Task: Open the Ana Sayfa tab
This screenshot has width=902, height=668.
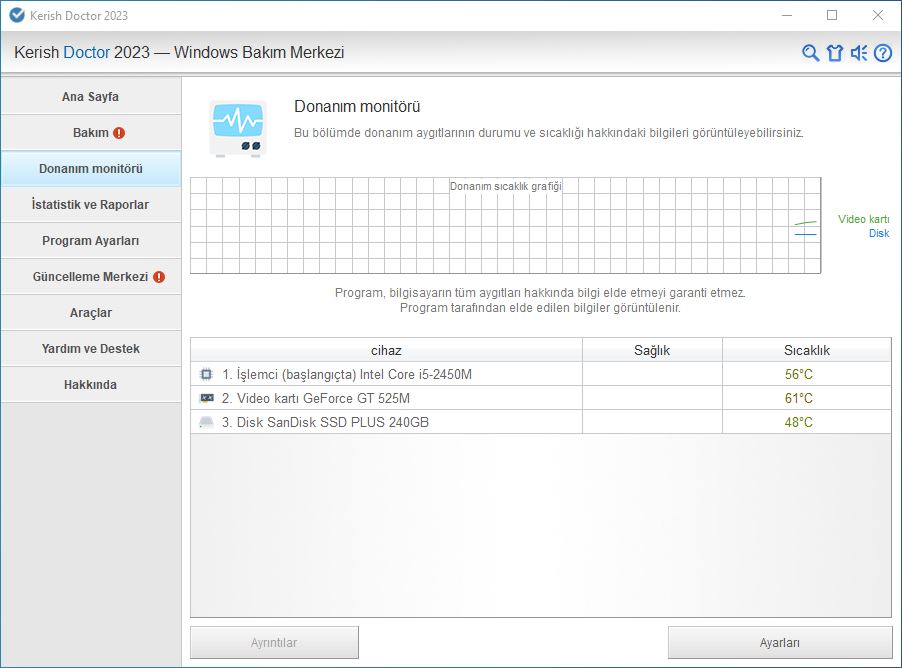Action: 91,96
